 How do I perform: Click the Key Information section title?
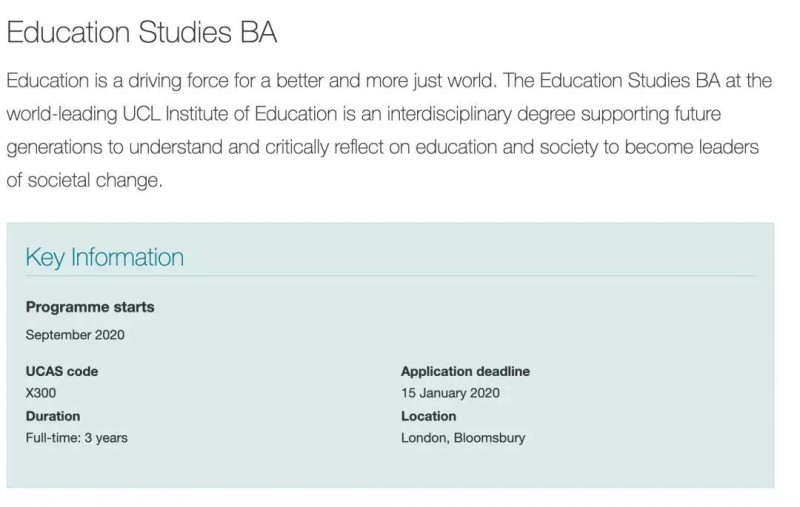coord(105,258)
